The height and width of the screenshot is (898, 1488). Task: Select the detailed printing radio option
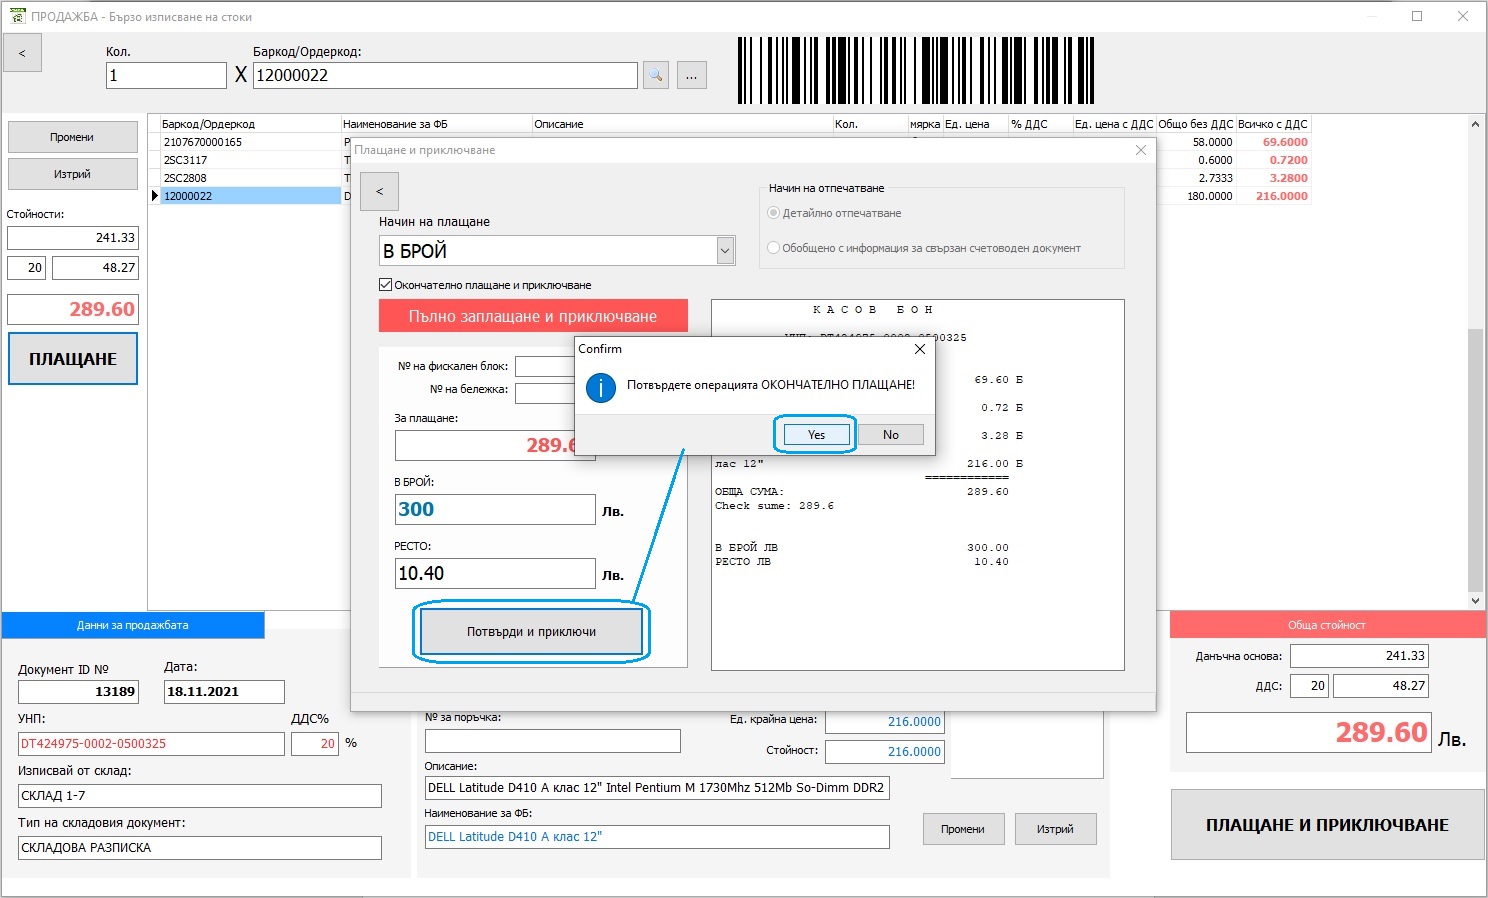coord(773,213)
